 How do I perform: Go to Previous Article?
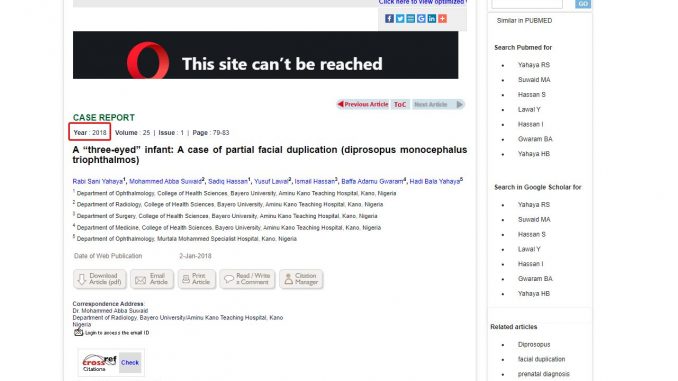pyautogui.click(x=363, y=104)
